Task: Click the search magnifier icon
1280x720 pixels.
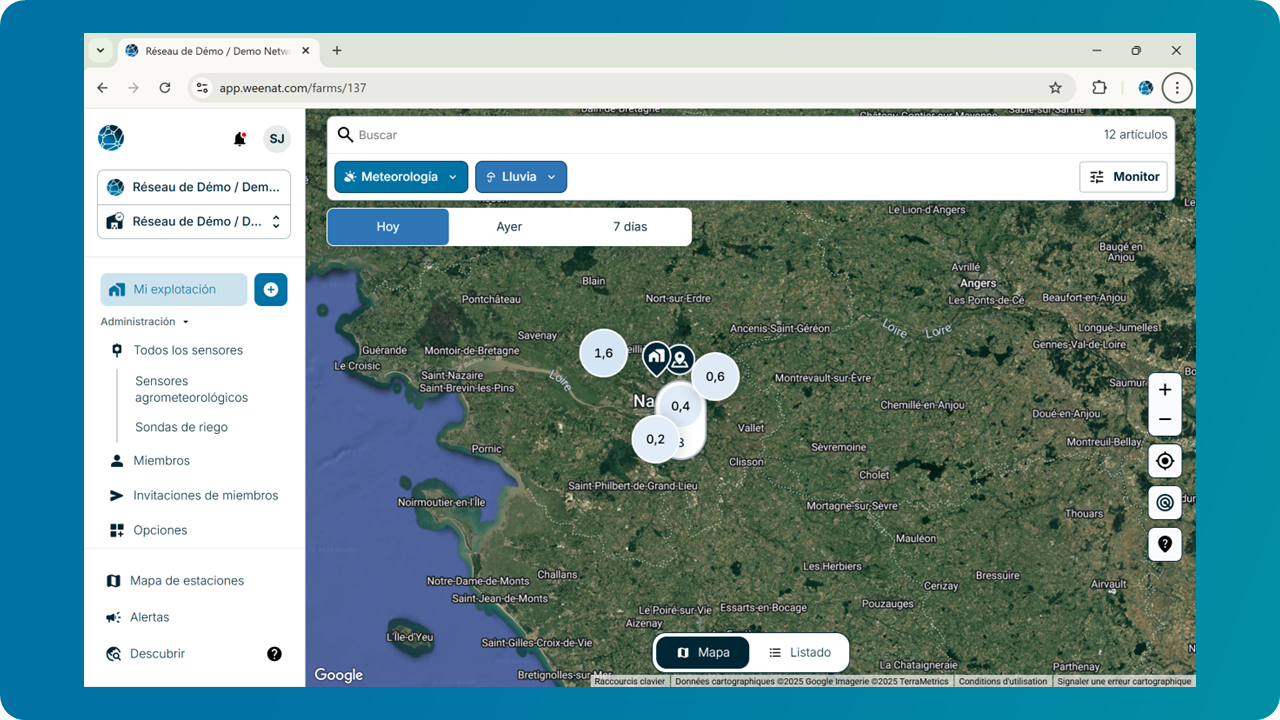Action: click(345, 135)
